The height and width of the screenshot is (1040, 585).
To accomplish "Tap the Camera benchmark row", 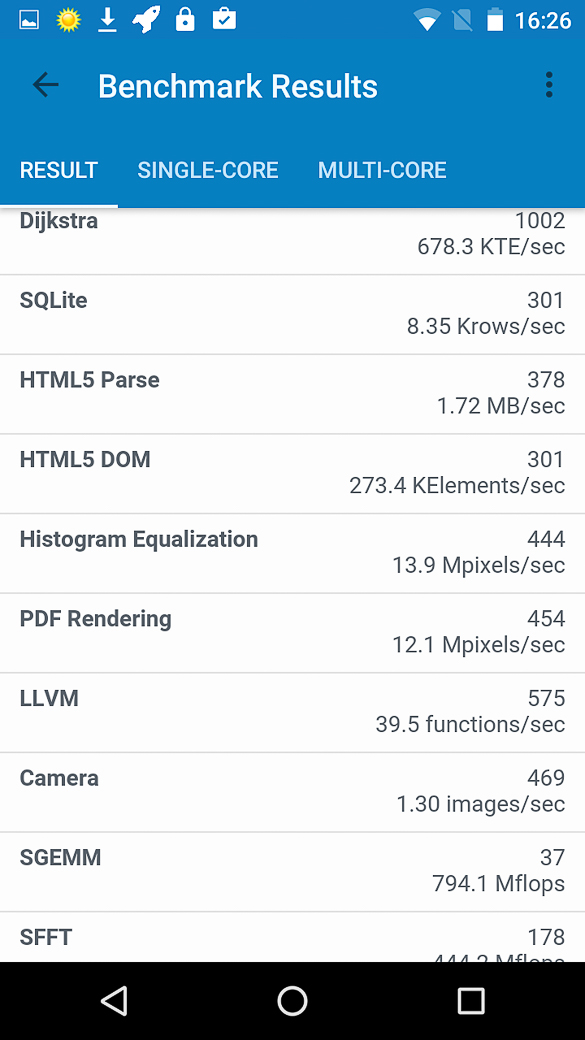I will (x=292, y=792).
